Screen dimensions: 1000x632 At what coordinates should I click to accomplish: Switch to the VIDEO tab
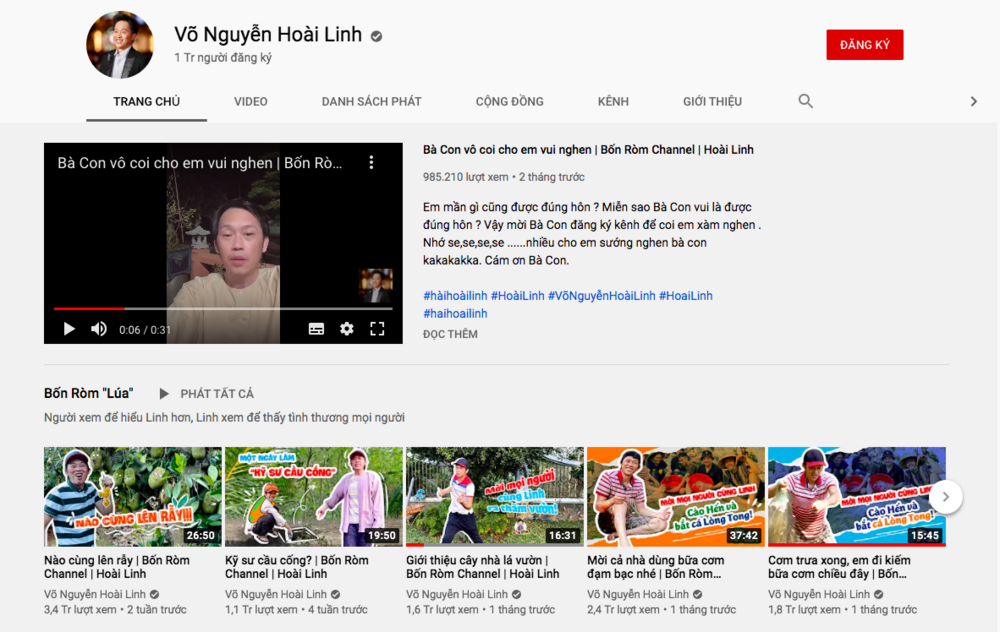pos(250,101)
